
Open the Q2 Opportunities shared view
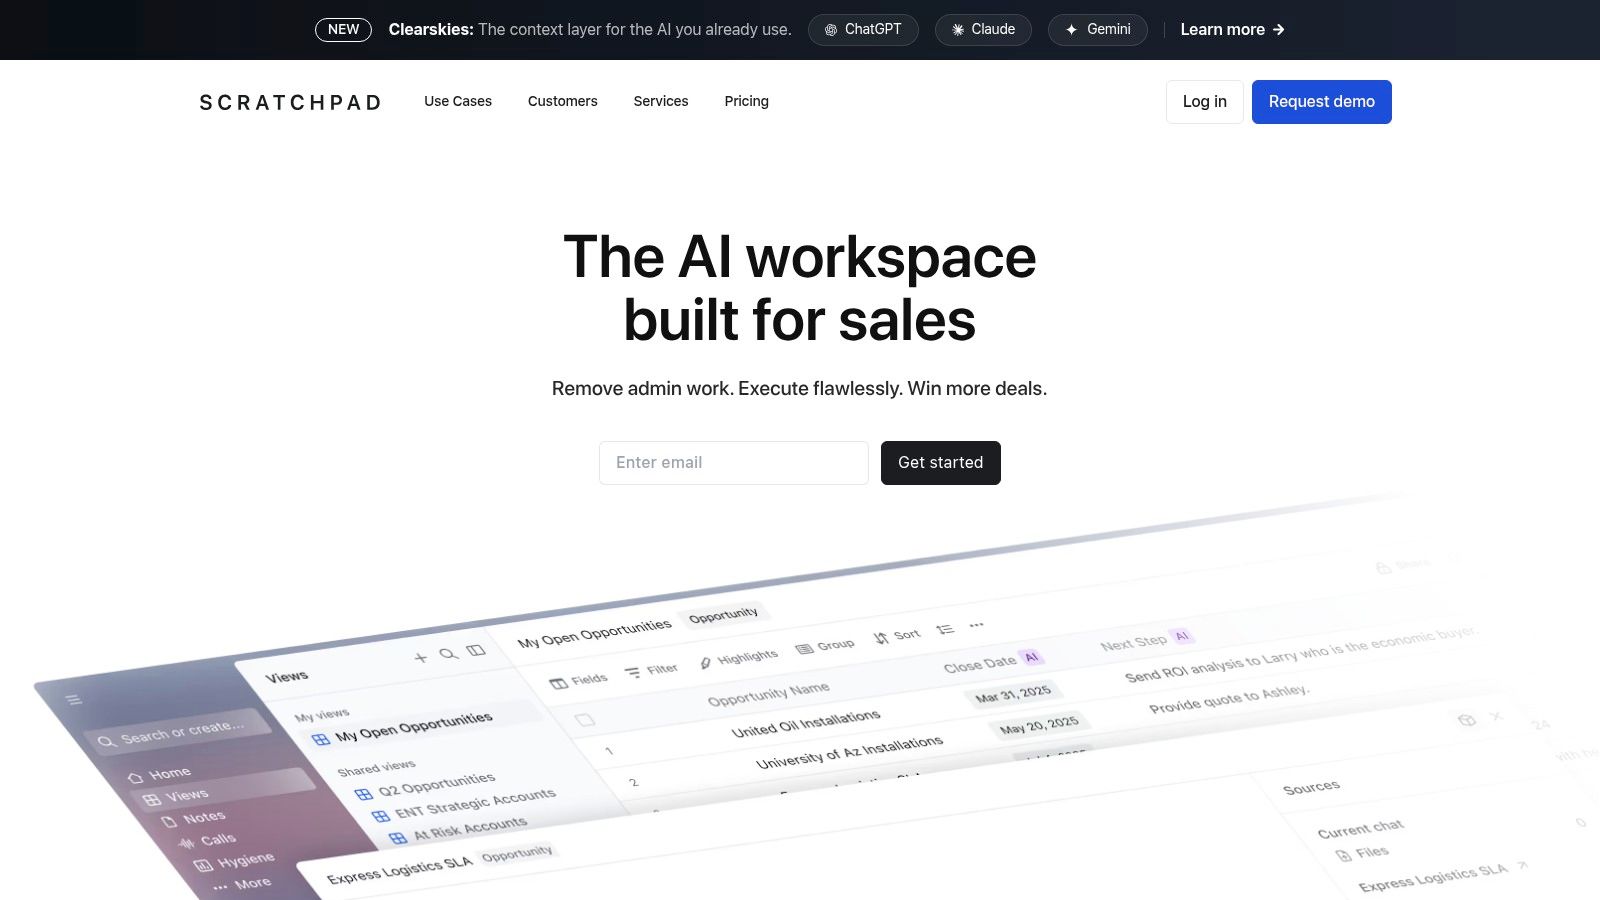pyautogui.click(x=426, y=786)
